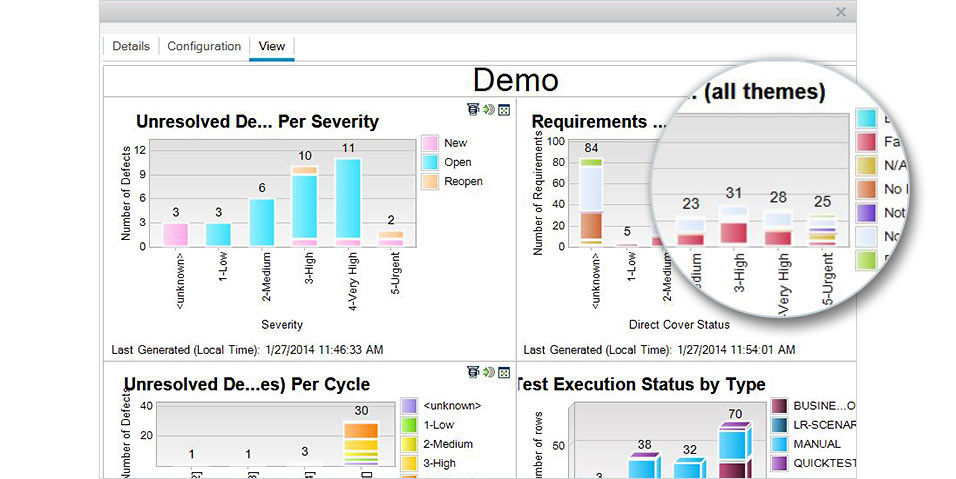Click the unknown bar labeled 84
956x479 pixels.
591,202
